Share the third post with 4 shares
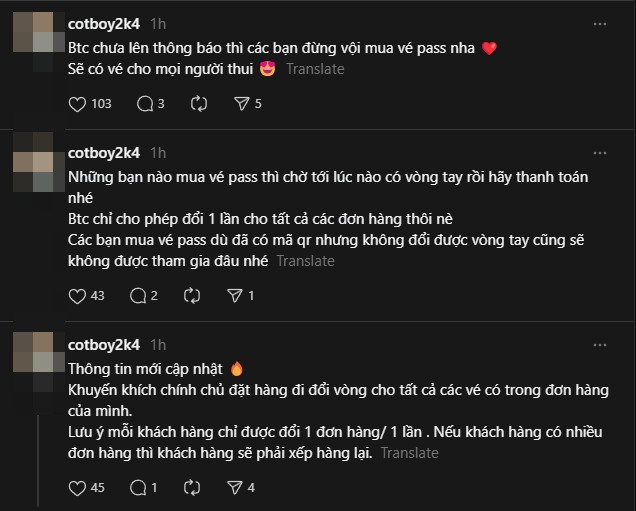This screenshot has height=511, width=636. (235, 487)
